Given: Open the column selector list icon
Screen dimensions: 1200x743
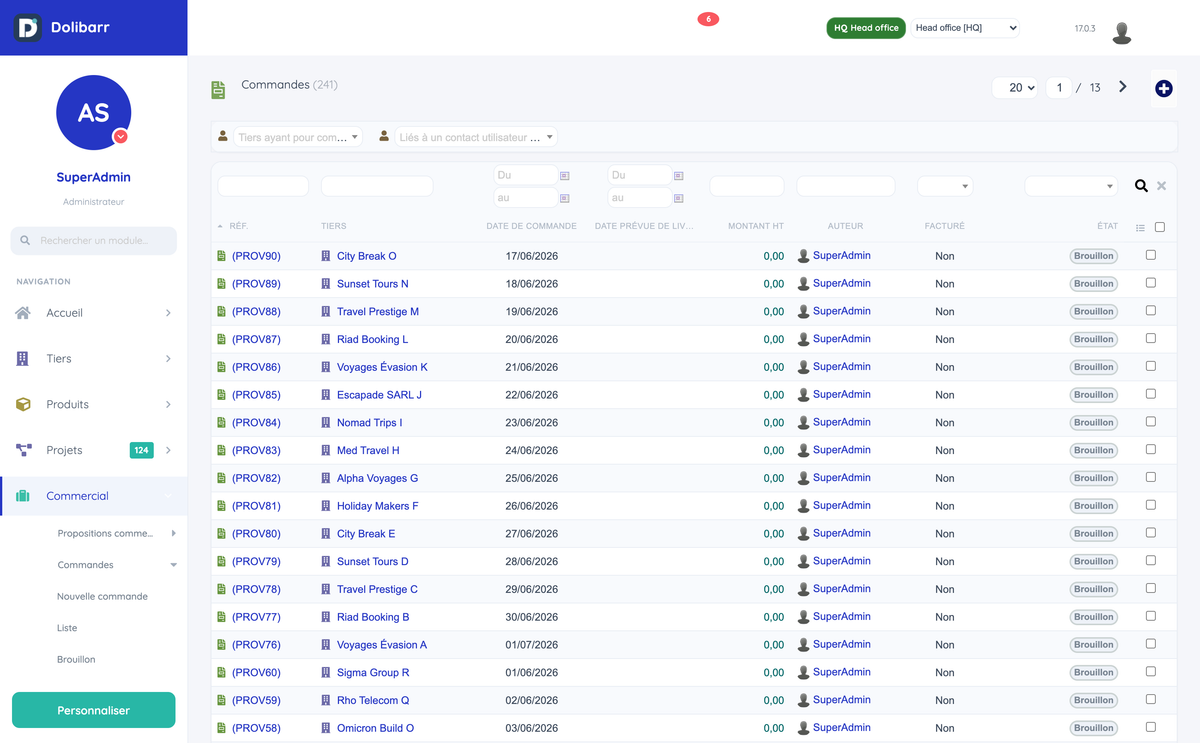Looking at the screenshot, I should [x=1140, y=228].
